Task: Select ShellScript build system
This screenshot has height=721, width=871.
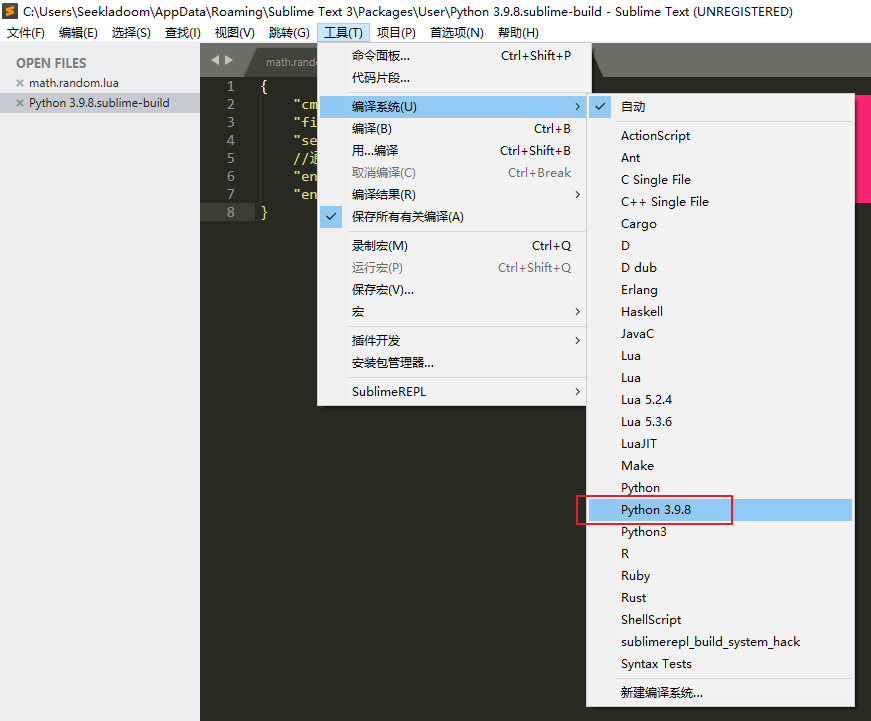Action: pos(720,620)
